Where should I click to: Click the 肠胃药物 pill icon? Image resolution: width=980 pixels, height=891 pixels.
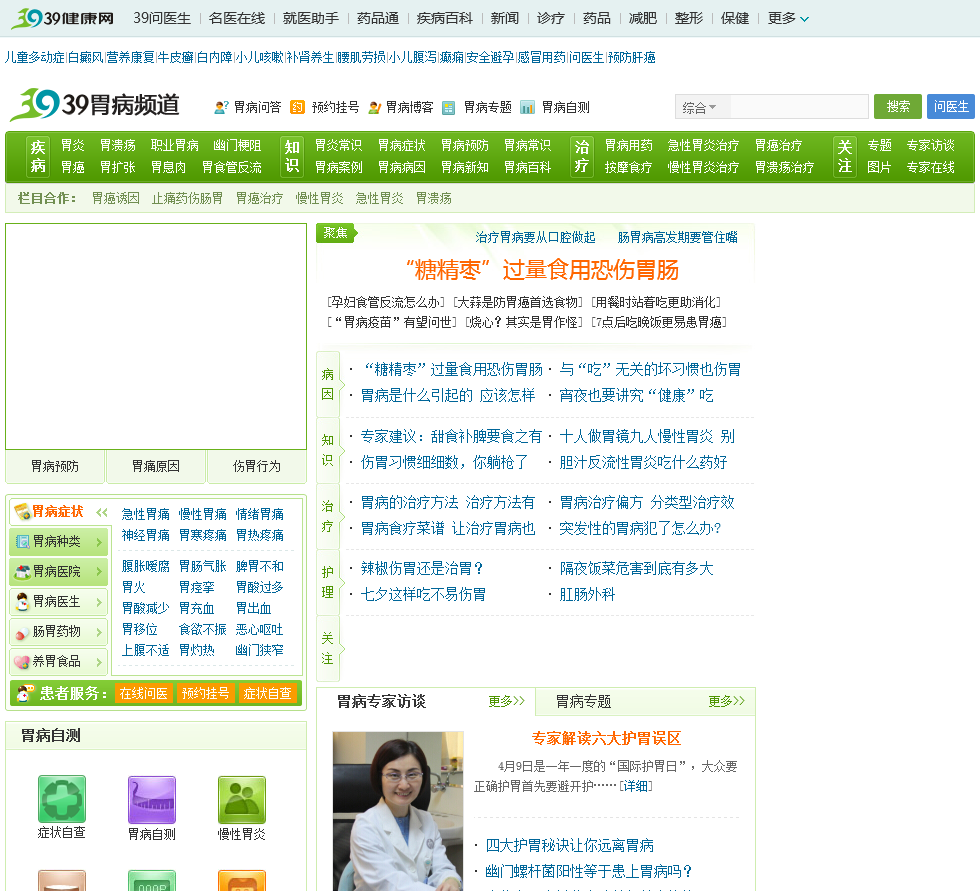tap(22, 632)
